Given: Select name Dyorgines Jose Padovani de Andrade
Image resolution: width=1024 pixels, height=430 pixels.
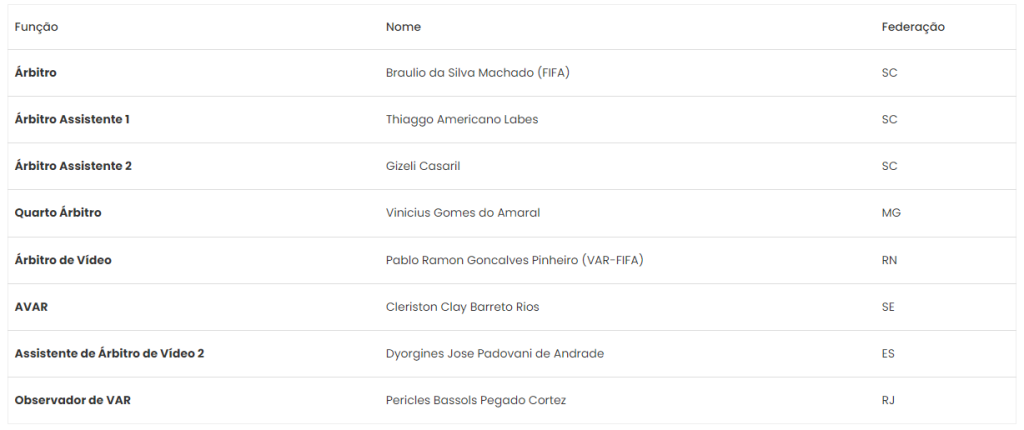Looking at the screenshot, I should (x=494, y=354).
